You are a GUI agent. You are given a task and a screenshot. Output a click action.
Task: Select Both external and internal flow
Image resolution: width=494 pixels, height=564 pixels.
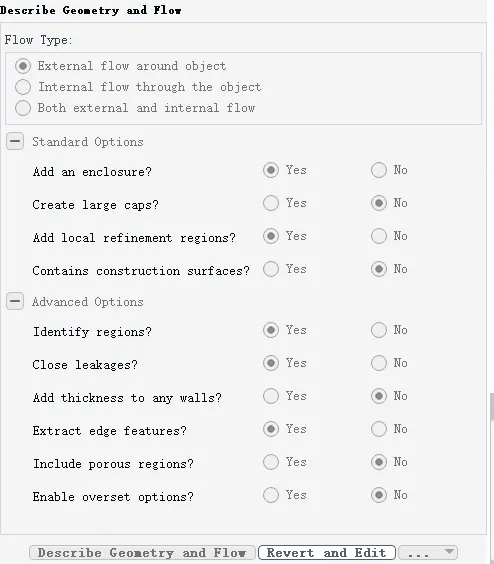pos(23,108)
